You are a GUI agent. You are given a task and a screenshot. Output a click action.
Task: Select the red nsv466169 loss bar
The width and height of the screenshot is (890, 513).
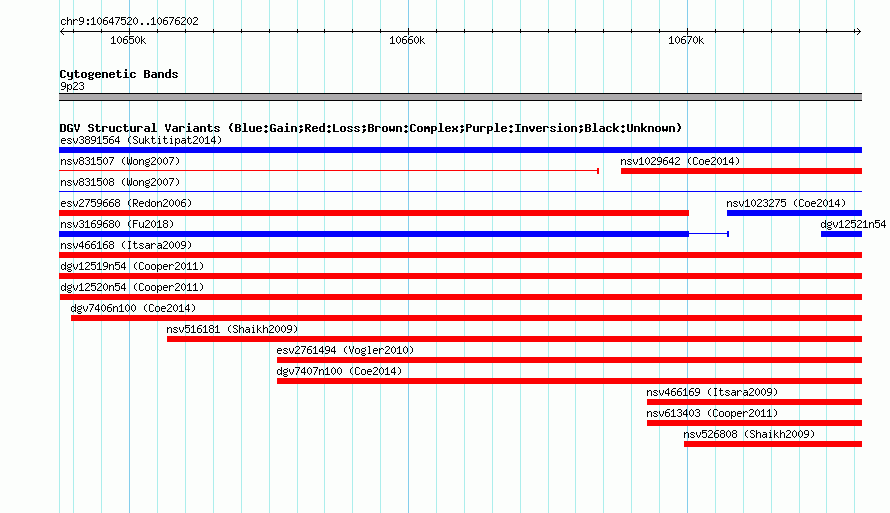[754, 402]
